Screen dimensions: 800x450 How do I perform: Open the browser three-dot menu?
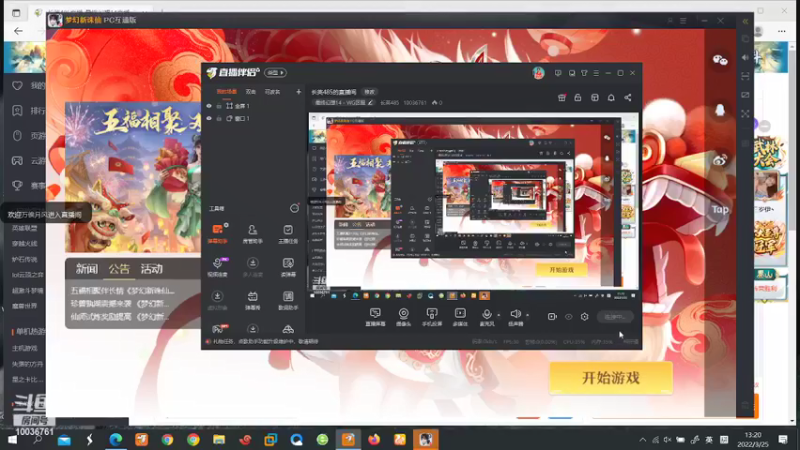pos(782,31)
